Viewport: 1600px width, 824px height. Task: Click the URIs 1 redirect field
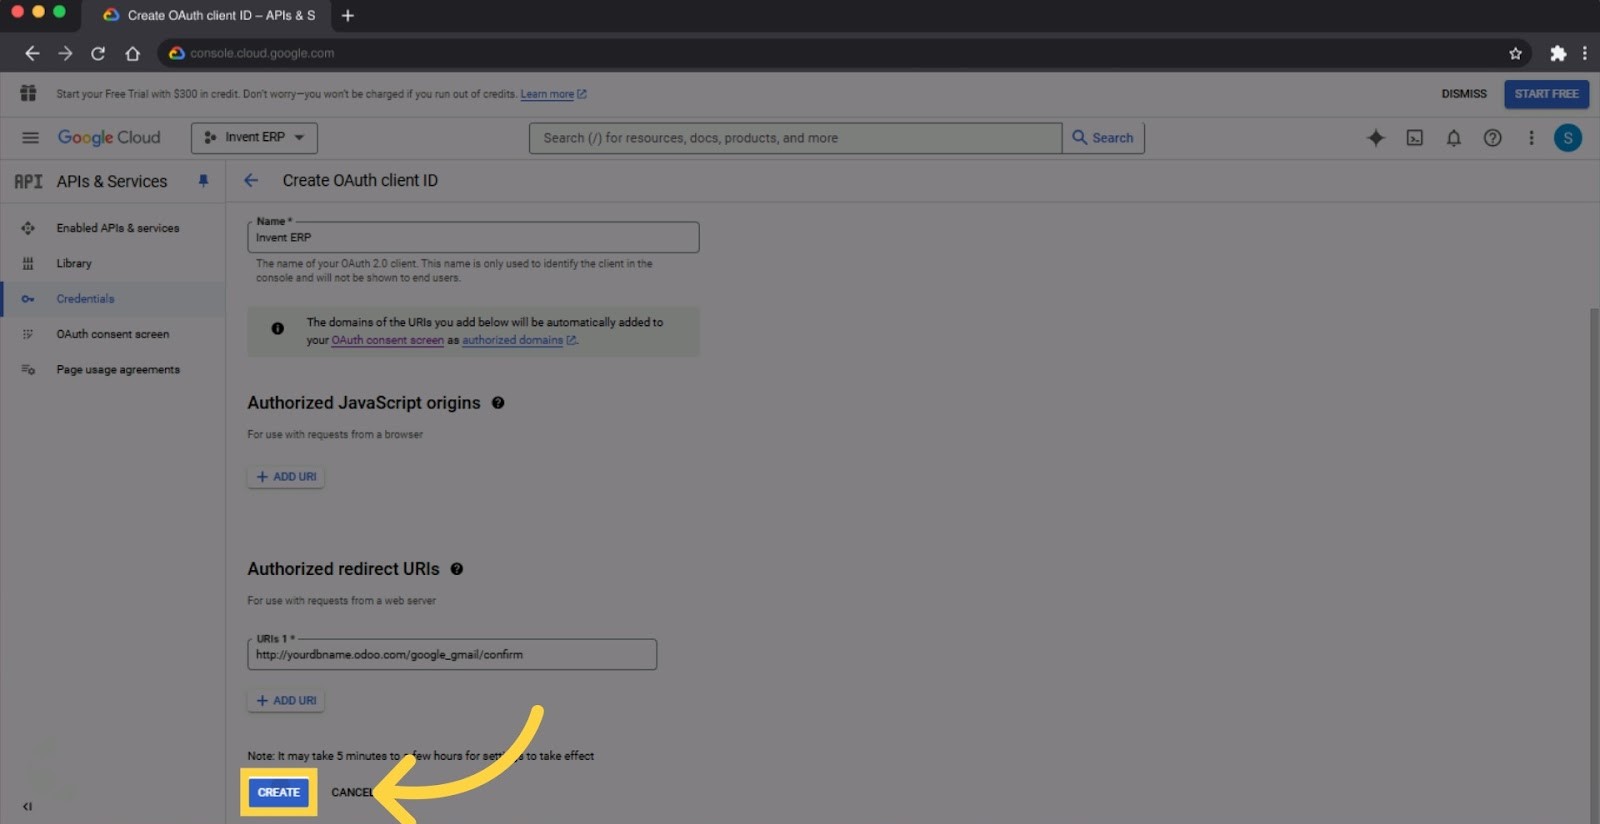[452, 654]
